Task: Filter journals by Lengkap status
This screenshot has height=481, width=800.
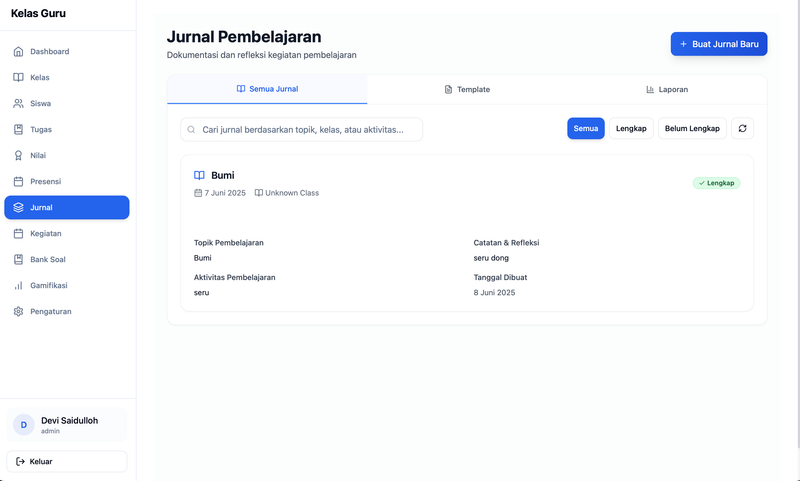Action: point(631,128)
